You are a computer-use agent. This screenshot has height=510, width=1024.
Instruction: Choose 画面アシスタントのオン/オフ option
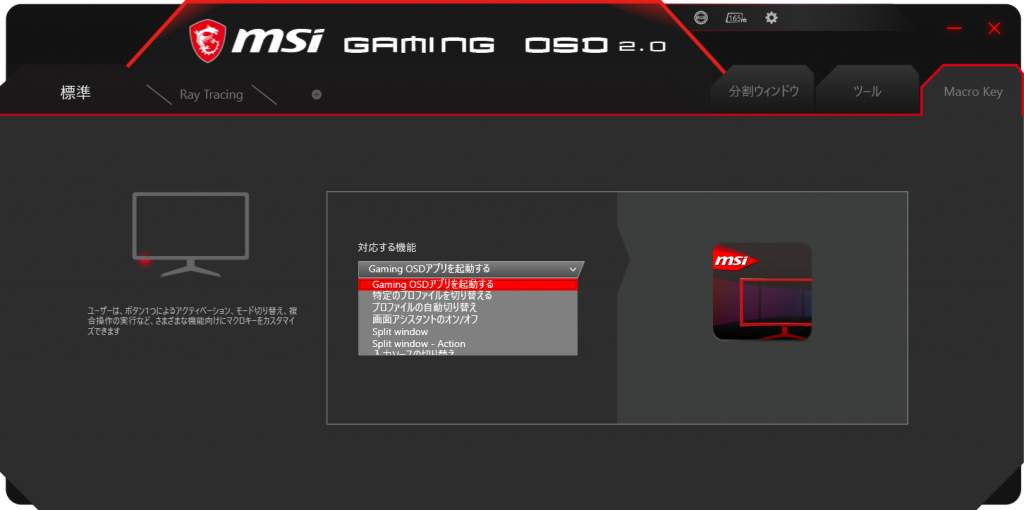coord(468,320)
